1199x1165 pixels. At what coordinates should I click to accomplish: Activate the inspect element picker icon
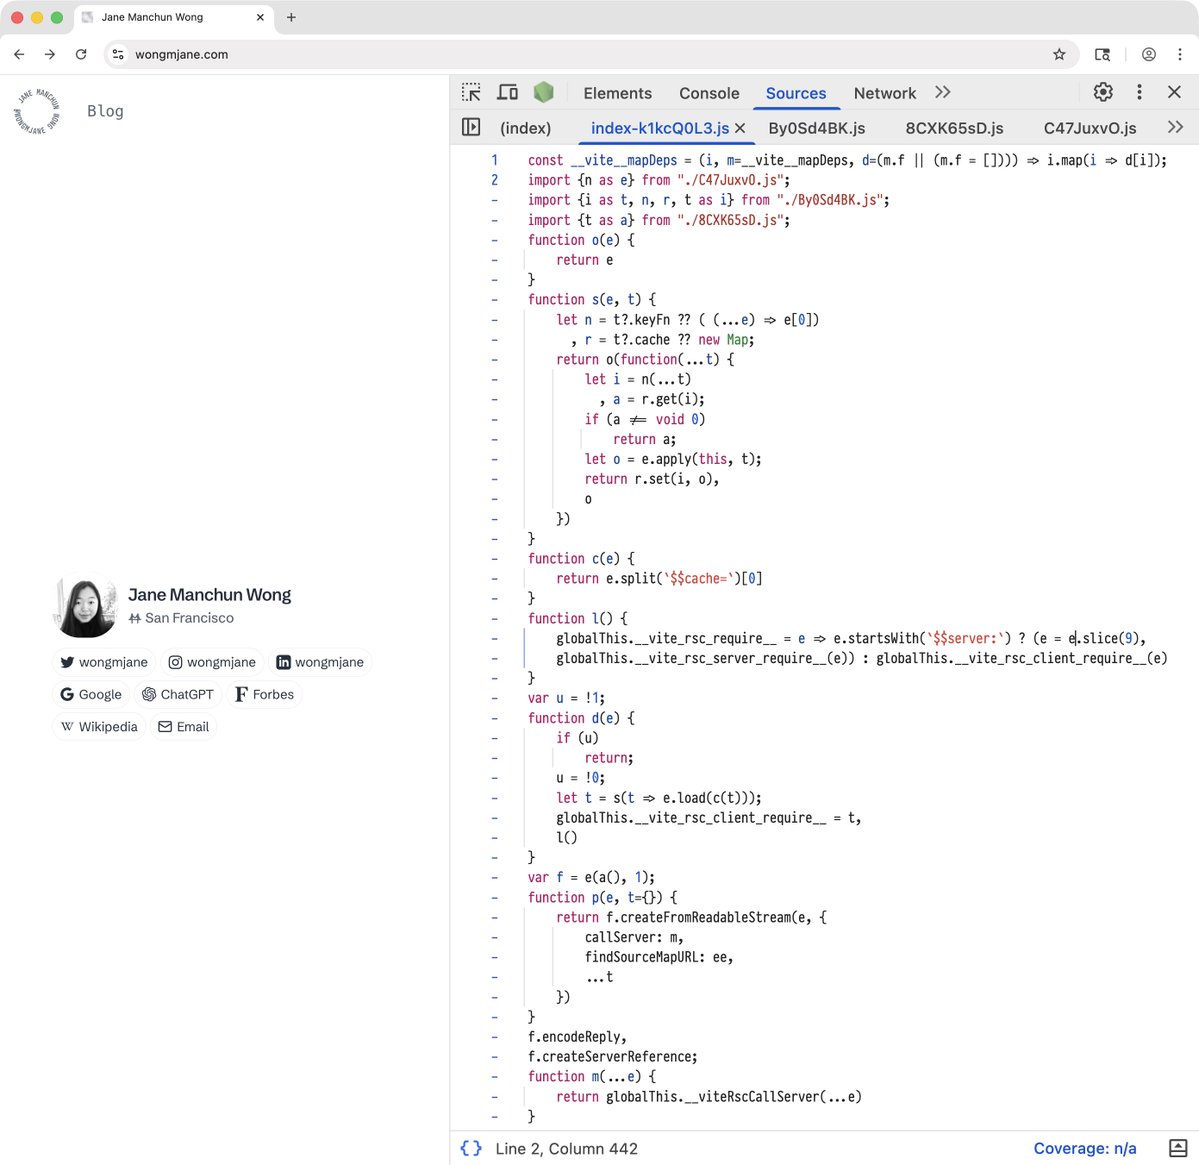471,92
